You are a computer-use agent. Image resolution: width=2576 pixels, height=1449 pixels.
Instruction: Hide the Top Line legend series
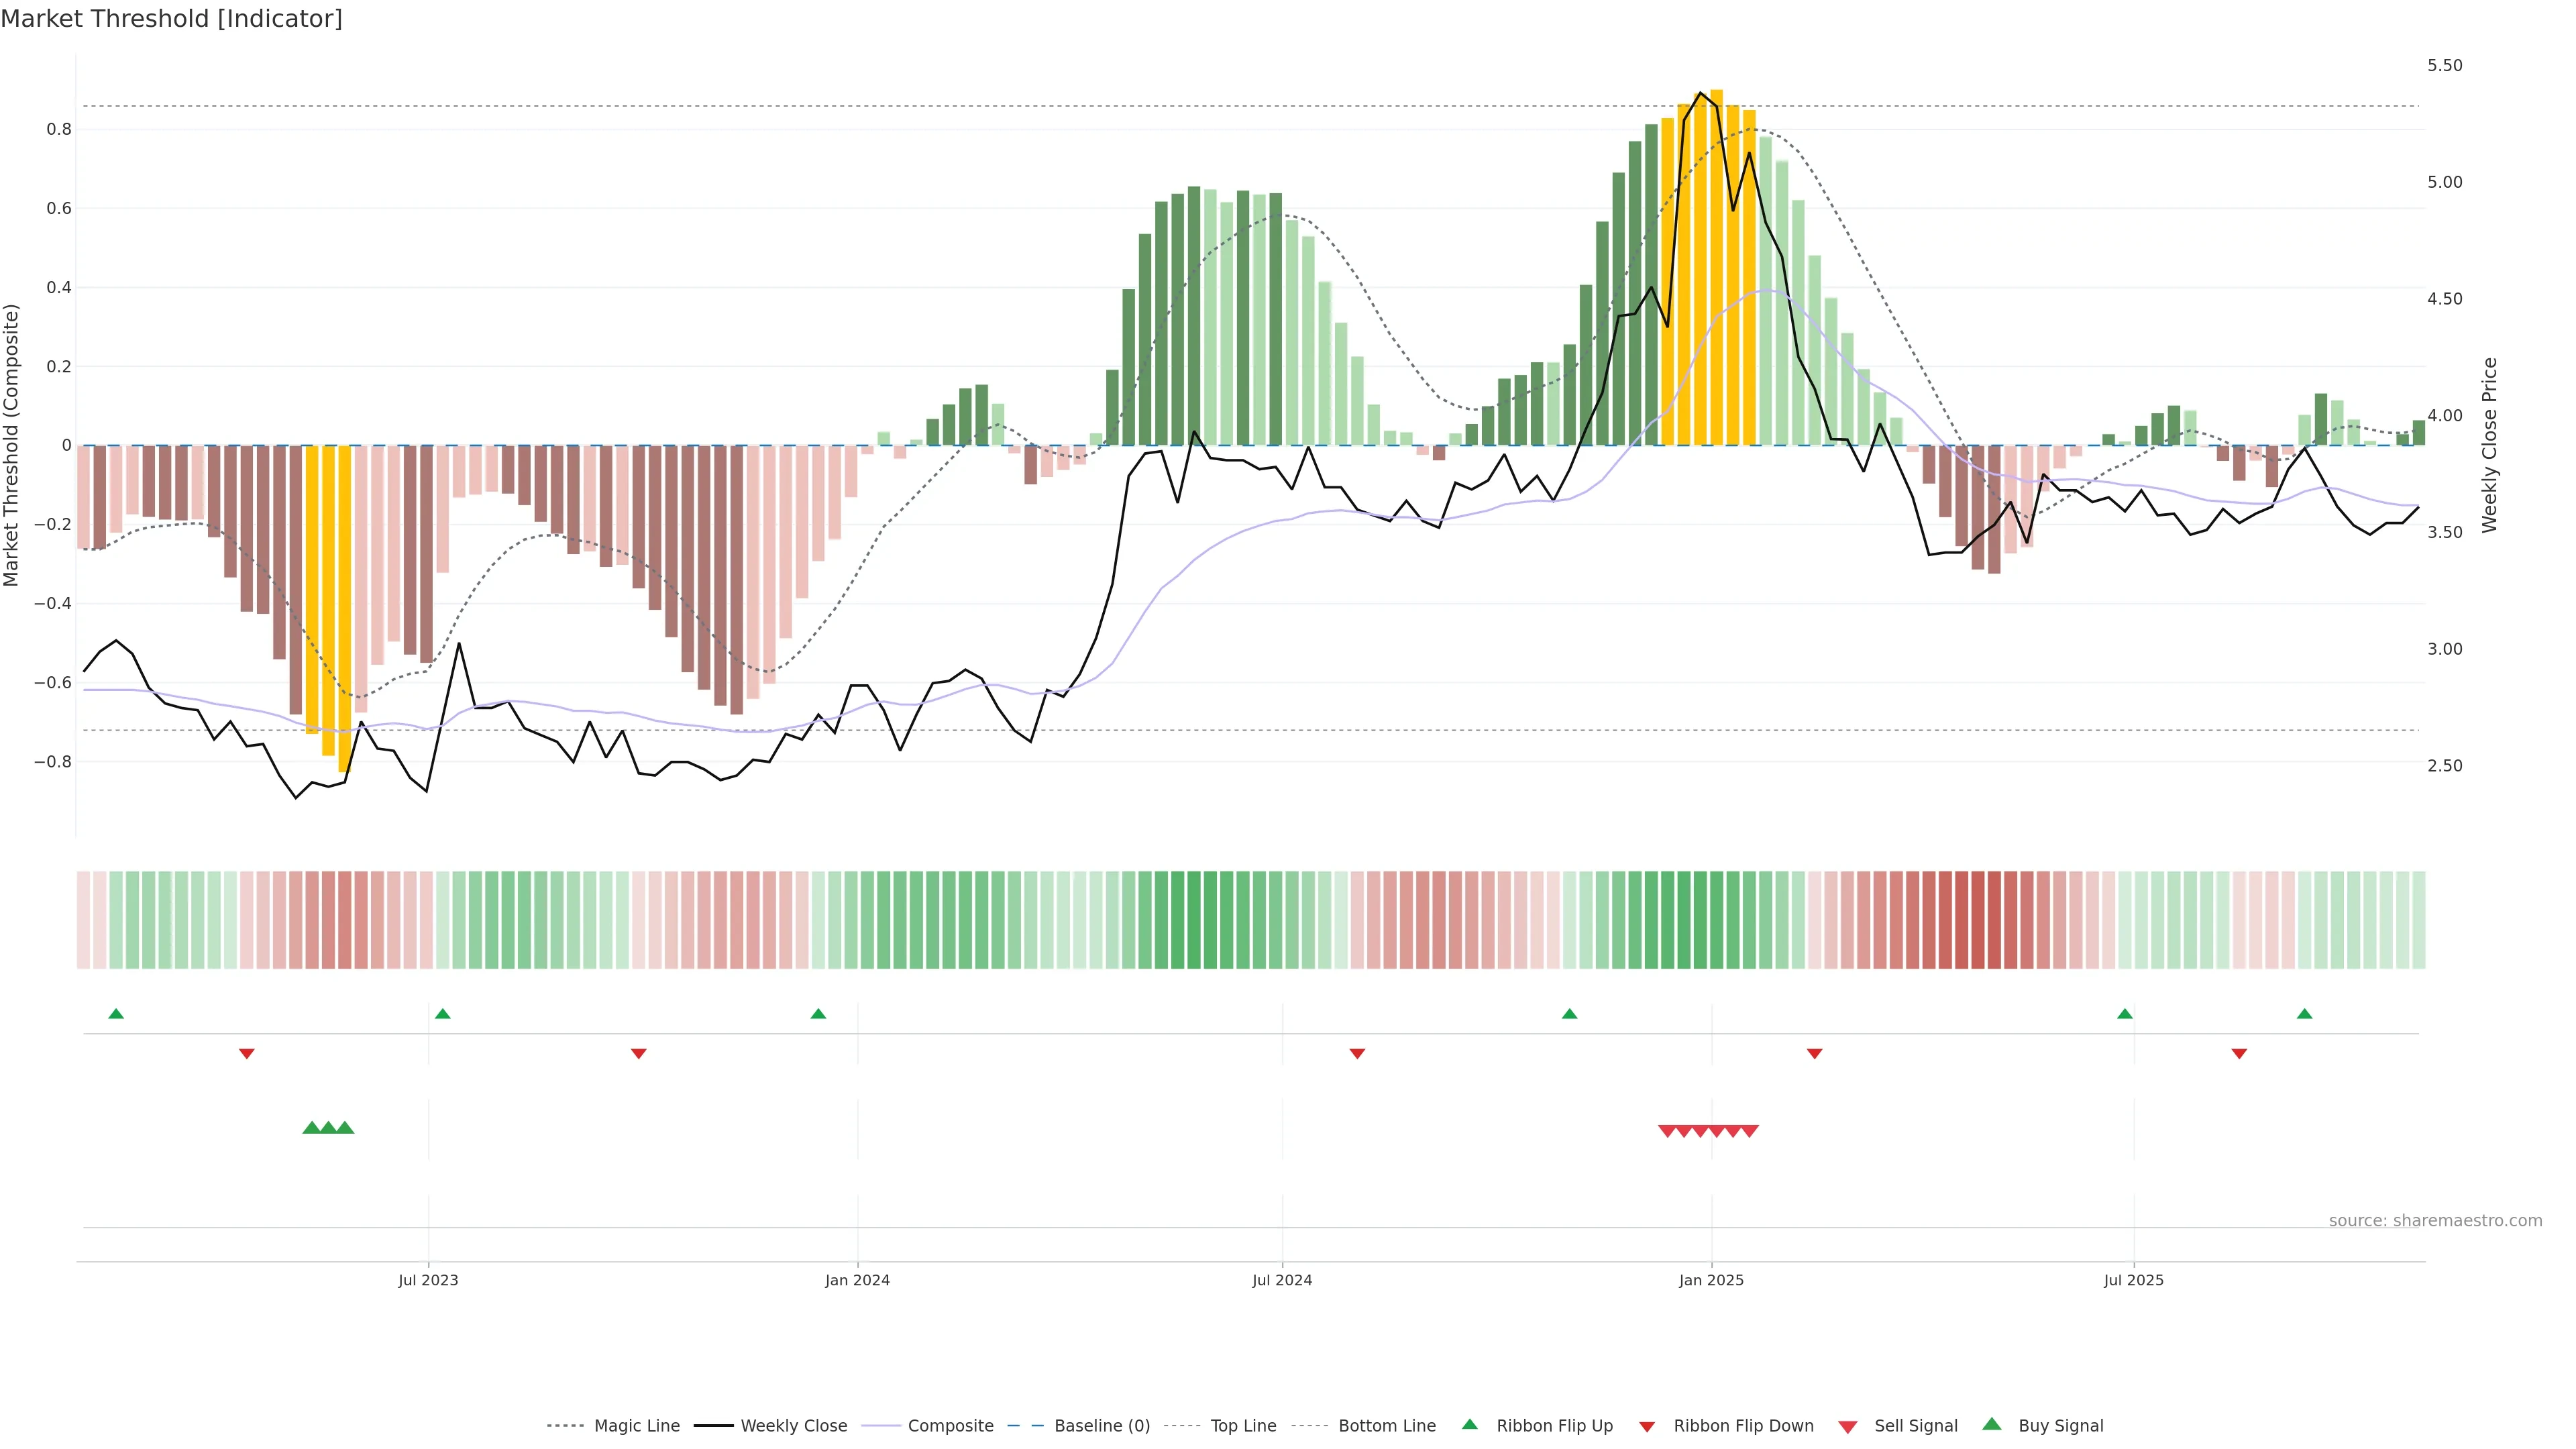(1243, 1426)
